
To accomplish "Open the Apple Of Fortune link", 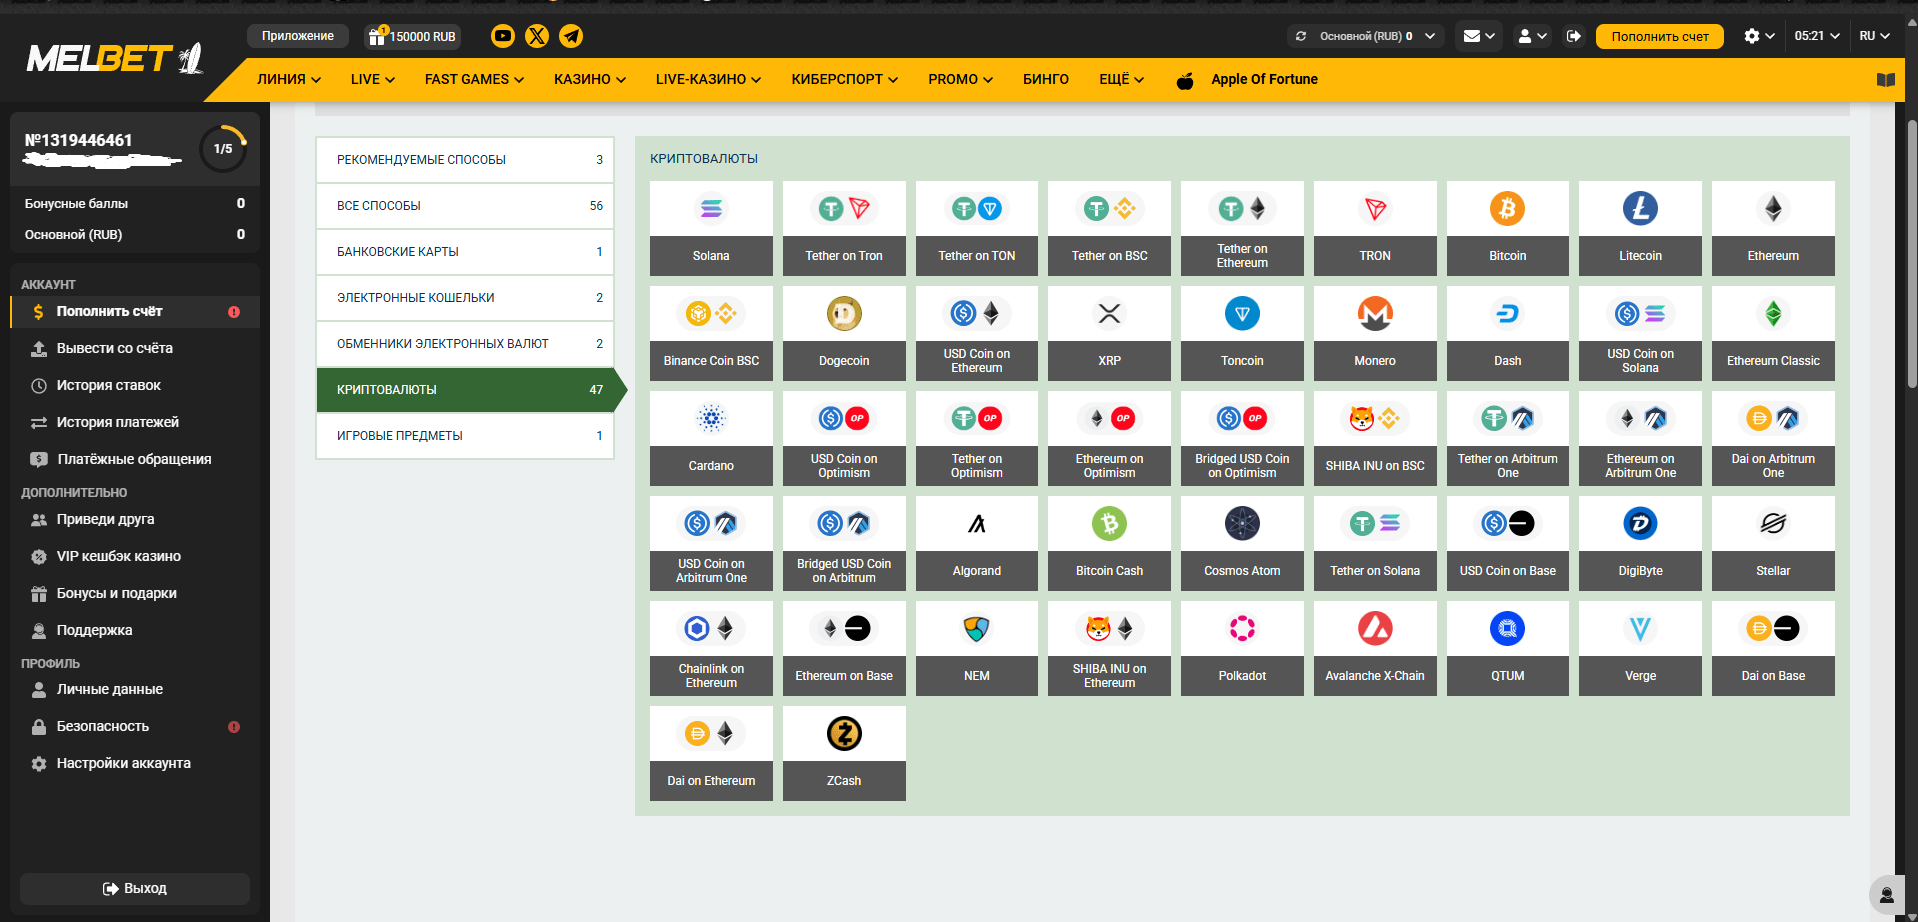I will point(1247,80).
